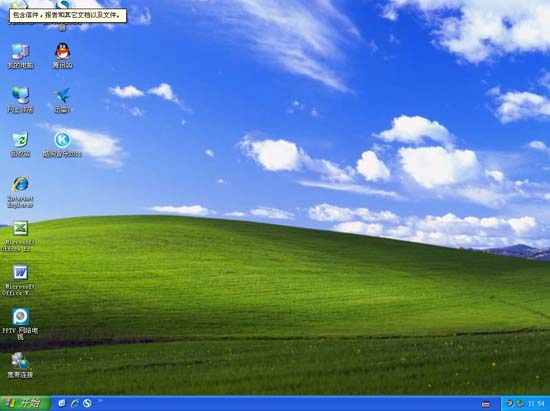Select the Sogou S icon on the desktop
Viewport: 550px width, 411px height.
(62, 5)
